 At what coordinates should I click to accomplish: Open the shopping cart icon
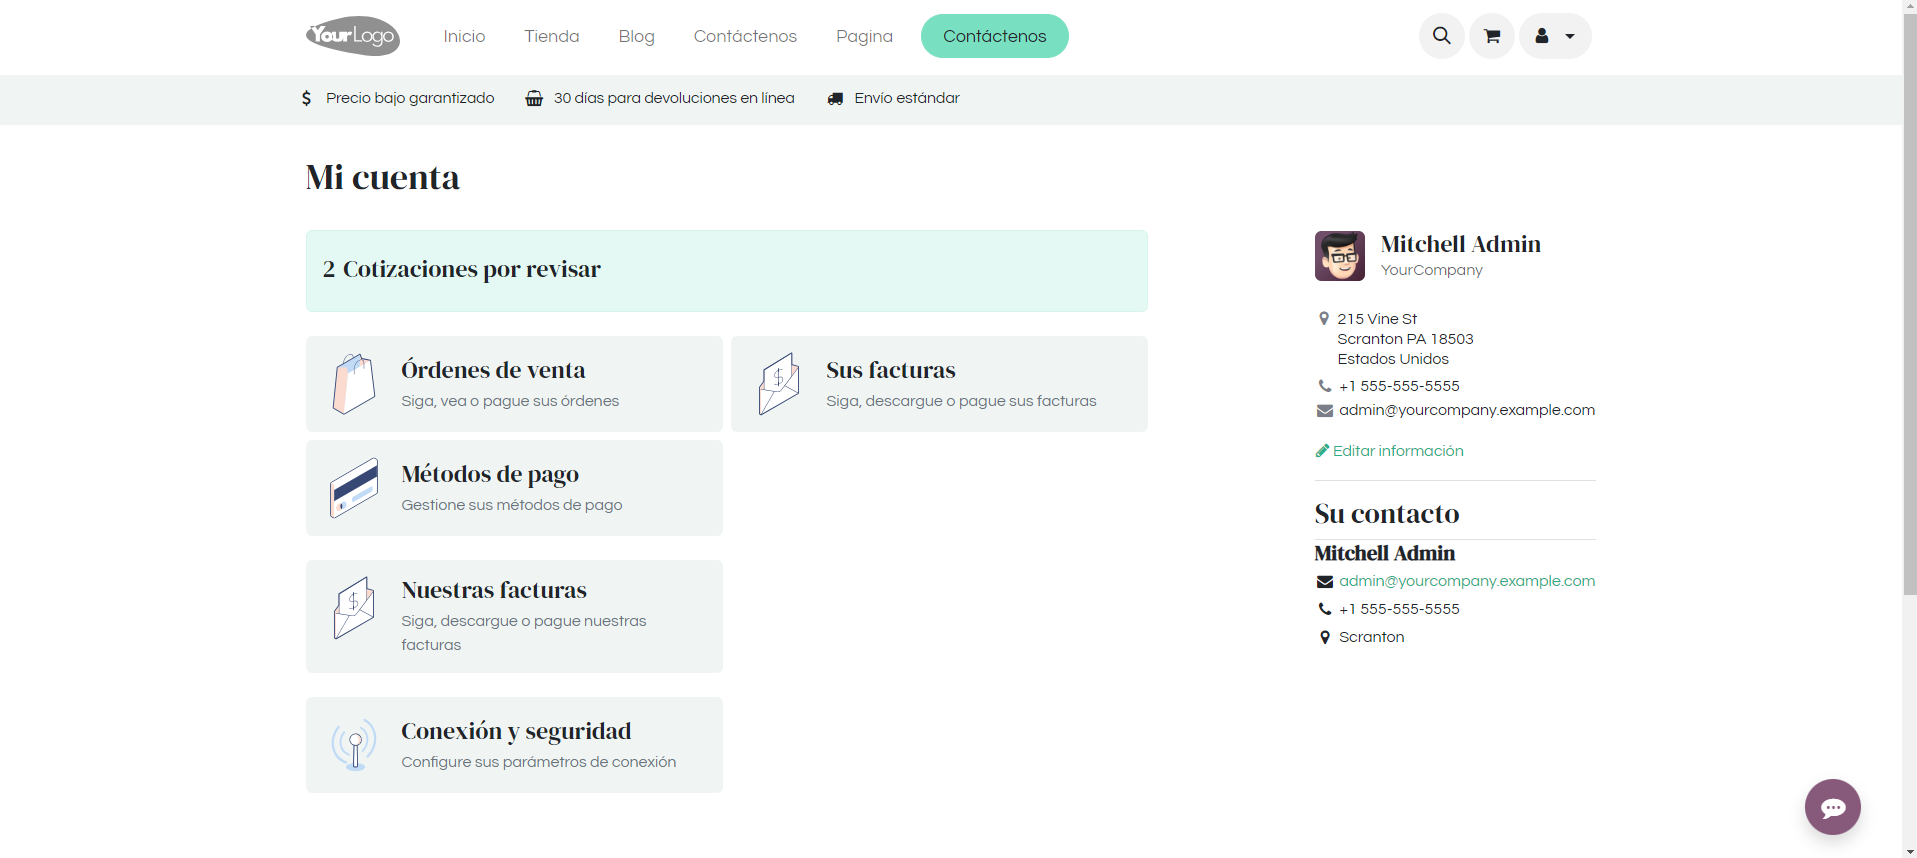(x=1491, y=36)
